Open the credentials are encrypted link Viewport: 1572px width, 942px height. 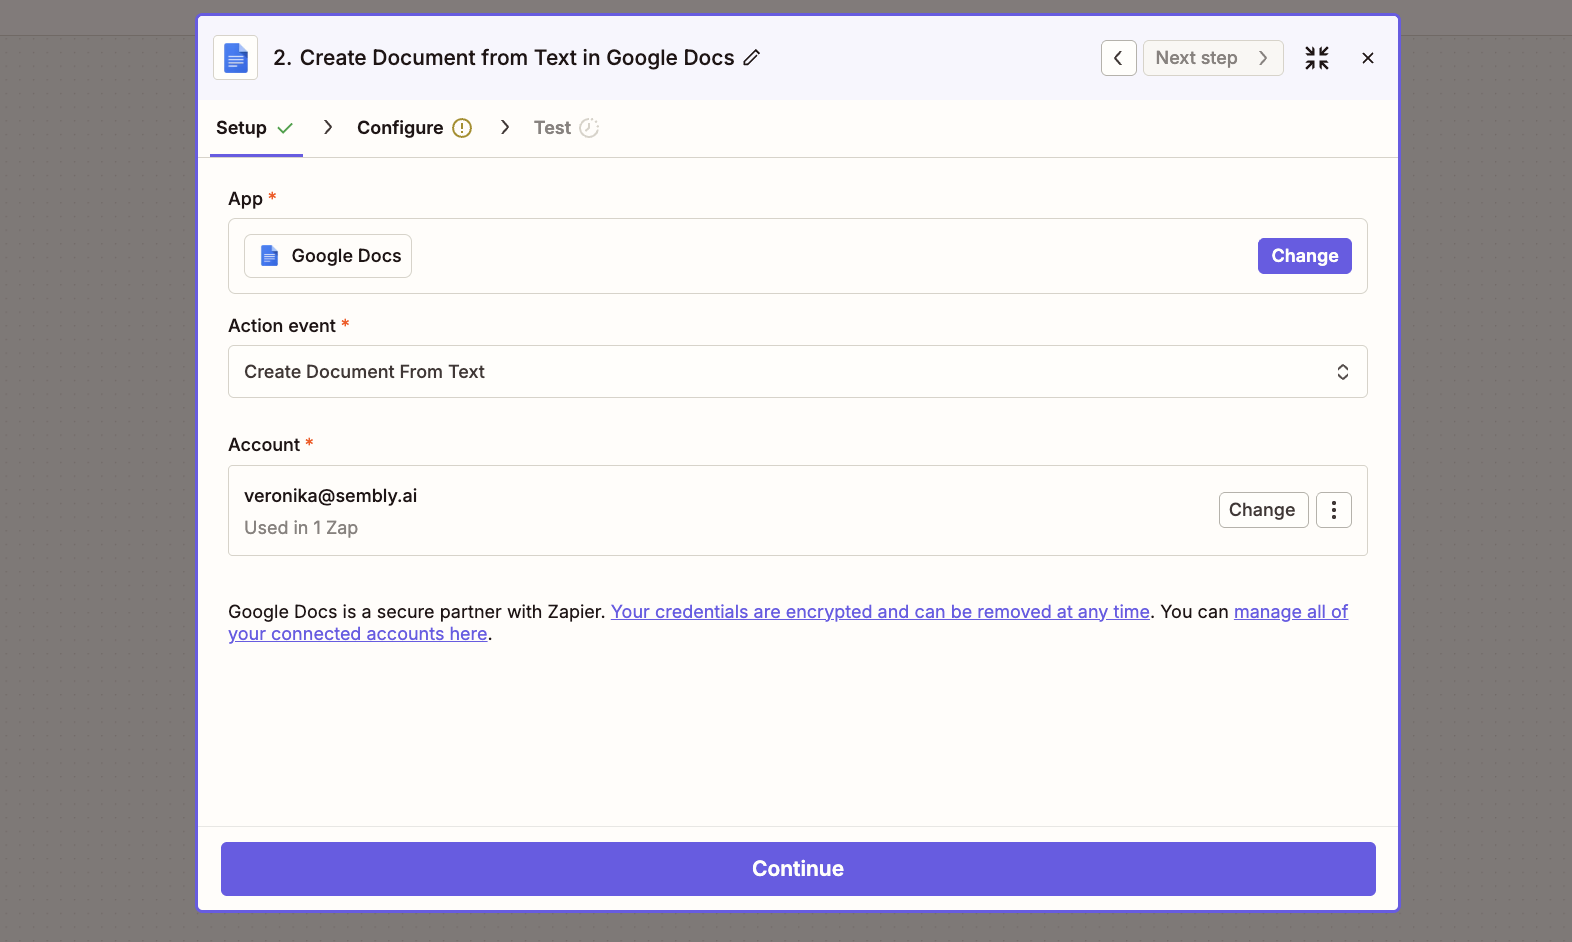[880, 612]
